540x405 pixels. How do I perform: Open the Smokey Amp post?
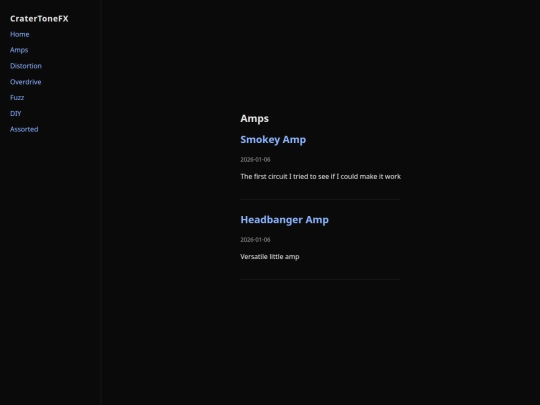pos(273,139)
